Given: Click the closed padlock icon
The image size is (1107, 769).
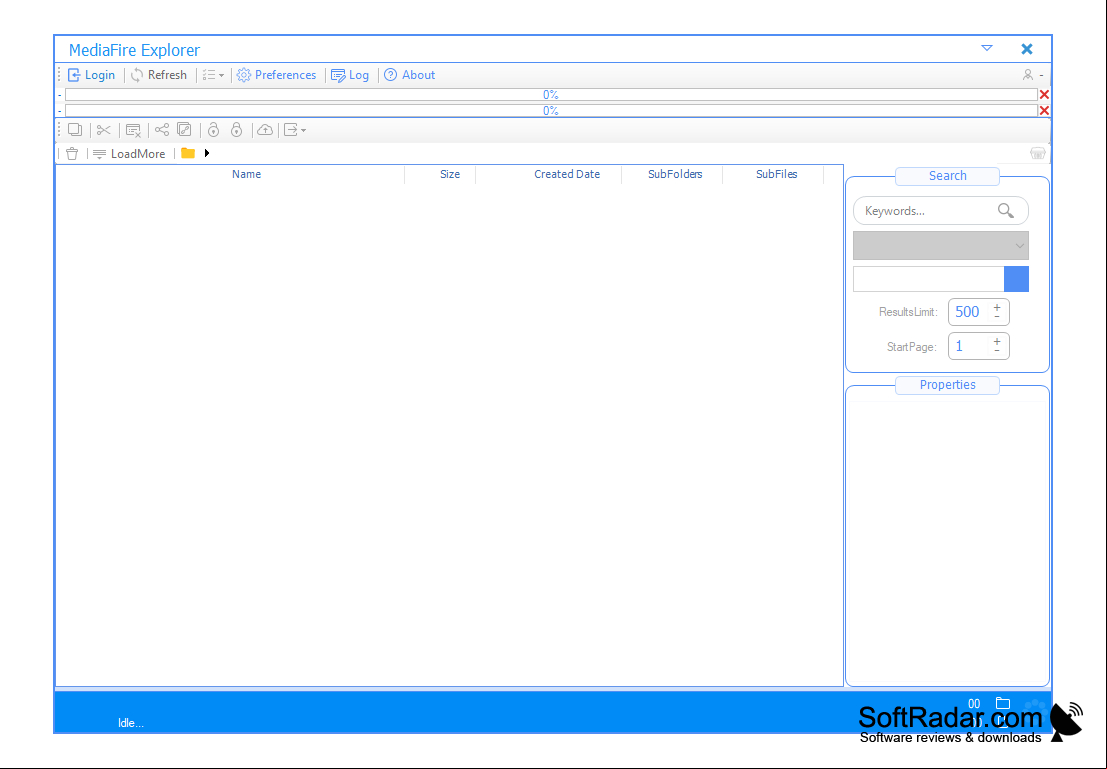Looking at the screenshot, I should [x=237, y=130].
